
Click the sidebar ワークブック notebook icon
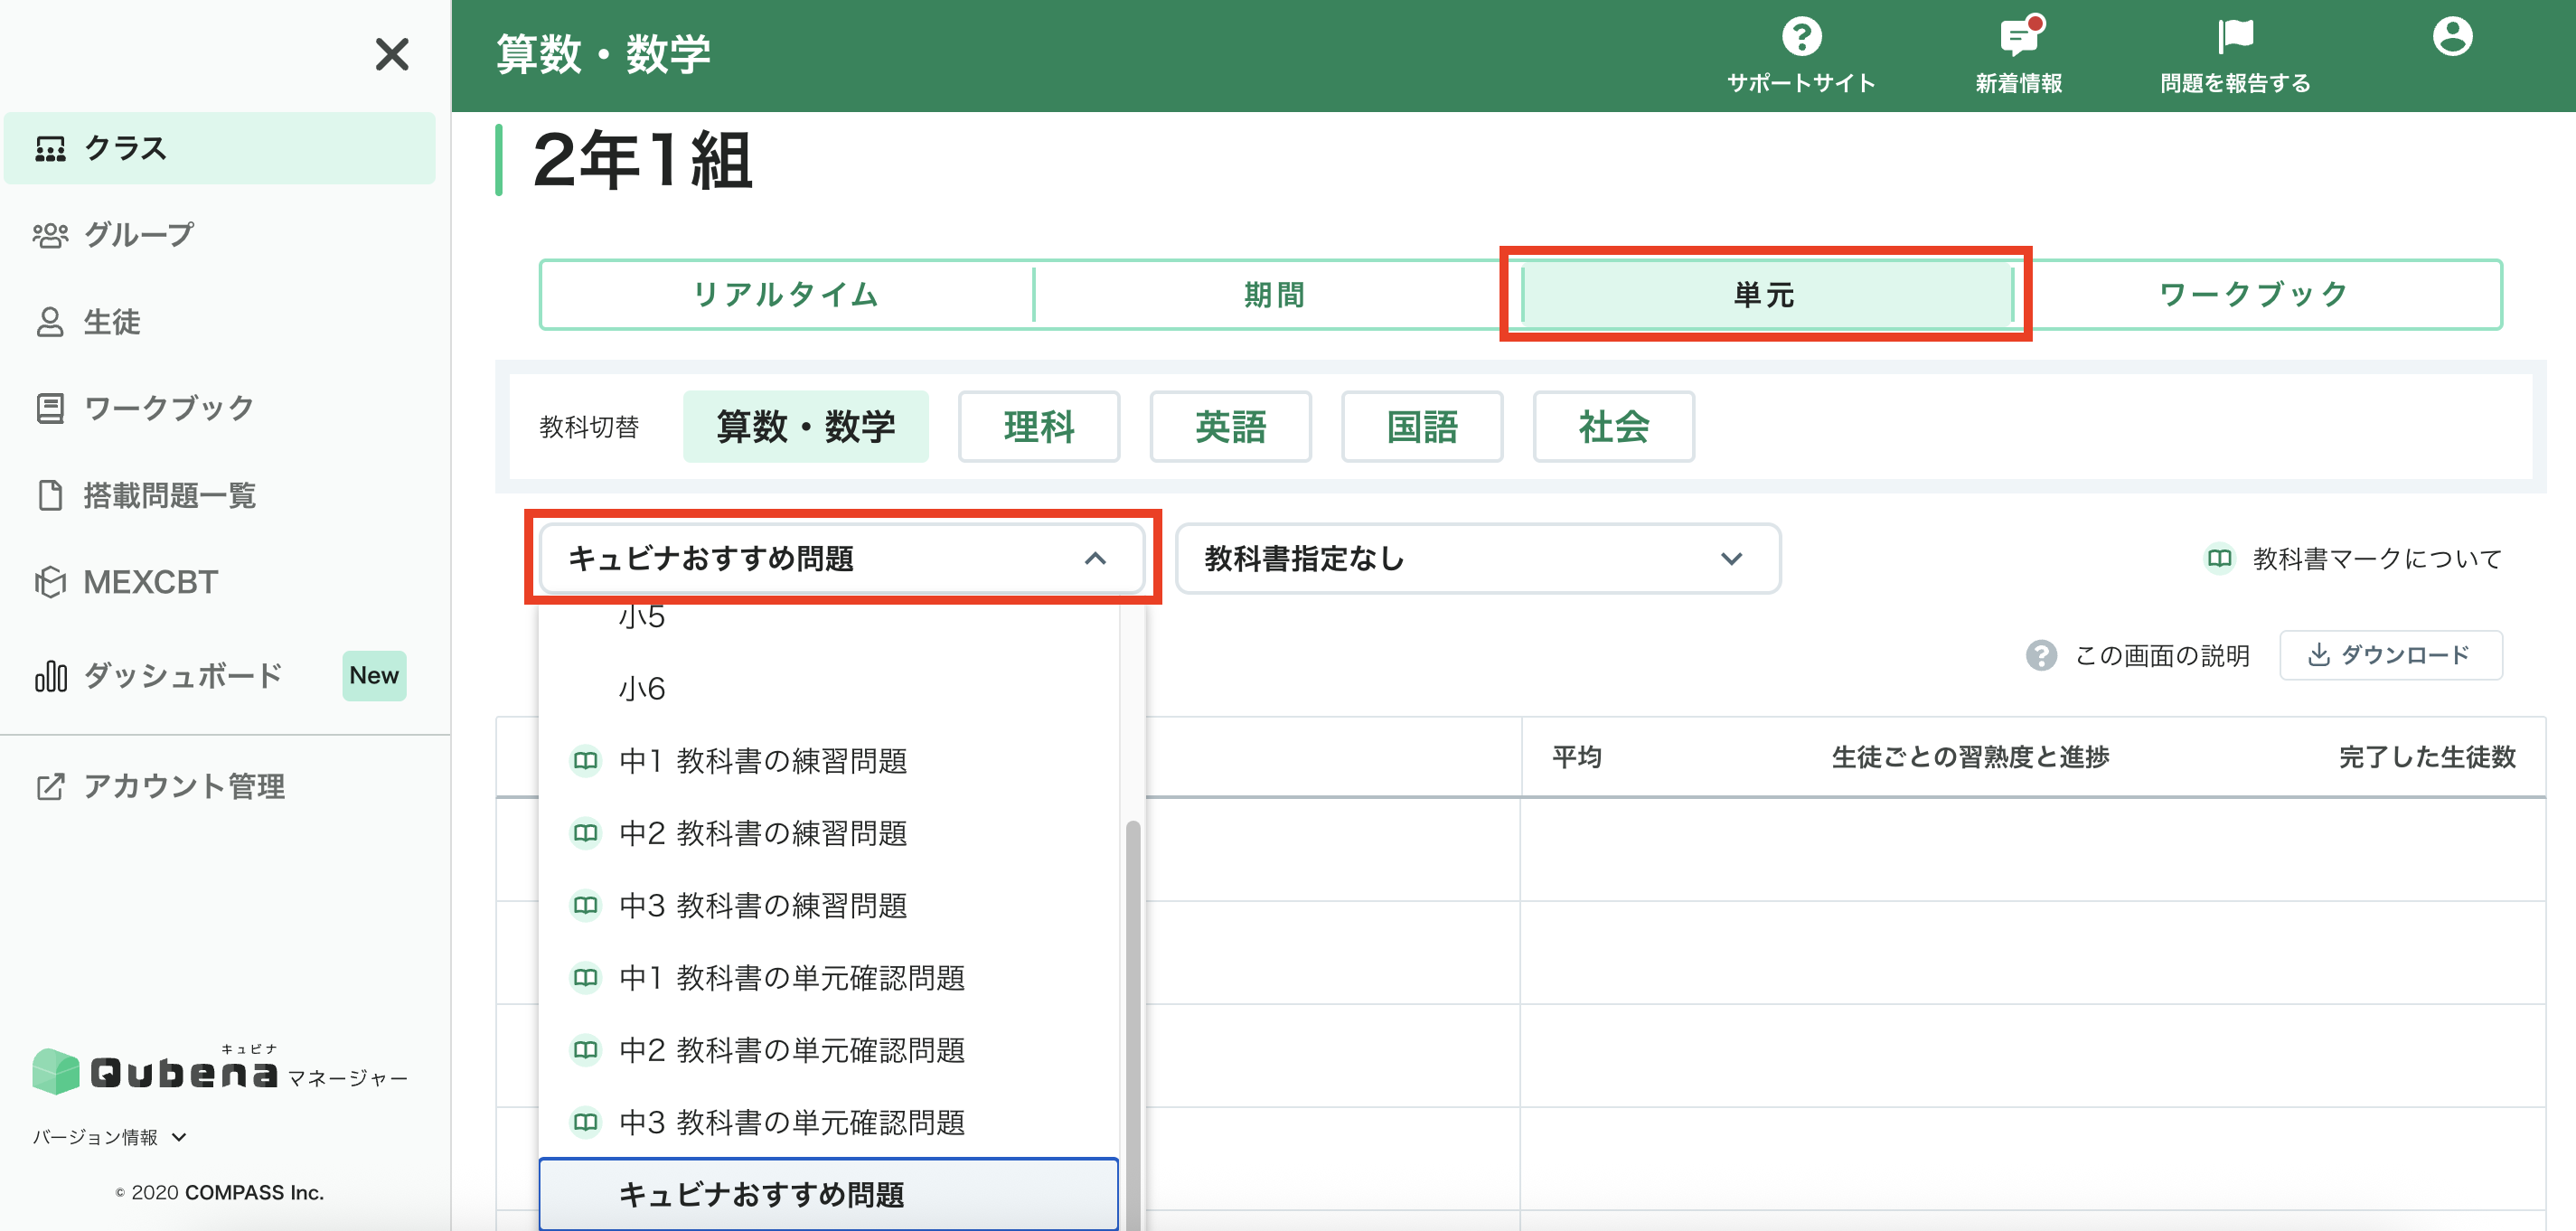(x=50, y=408)
